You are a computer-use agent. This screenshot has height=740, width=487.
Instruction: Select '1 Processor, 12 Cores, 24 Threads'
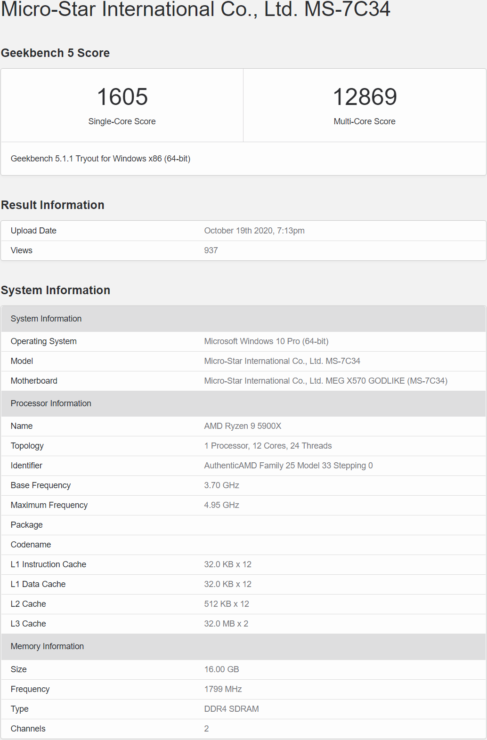pyautogui.click(x=268, y=446)
